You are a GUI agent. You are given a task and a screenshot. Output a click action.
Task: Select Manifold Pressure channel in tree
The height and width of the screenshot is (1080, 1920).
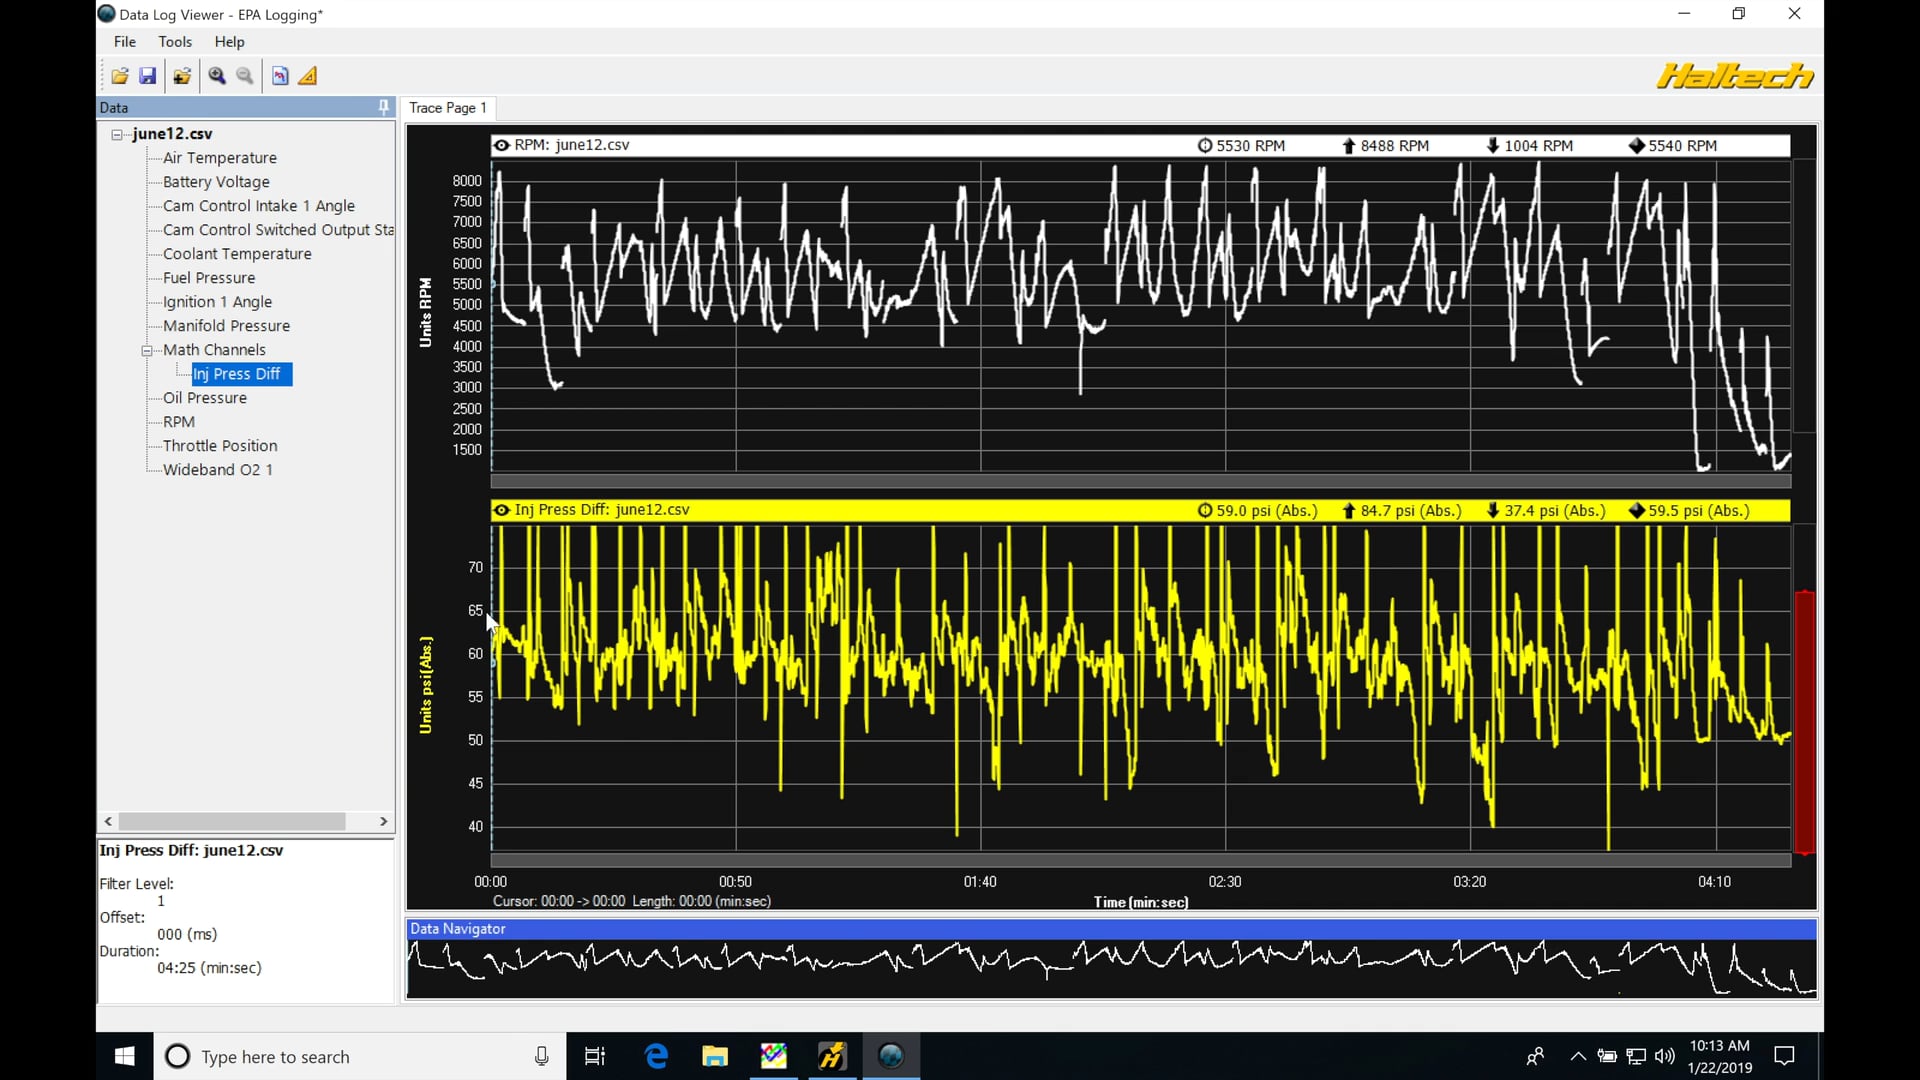226,326
